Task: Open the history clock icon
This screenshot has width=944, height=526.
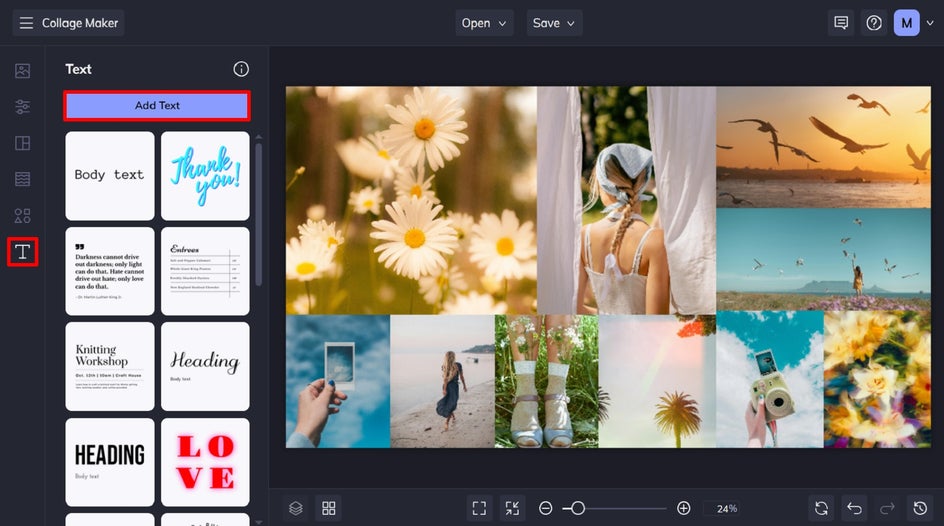Action: click(920, 509)
